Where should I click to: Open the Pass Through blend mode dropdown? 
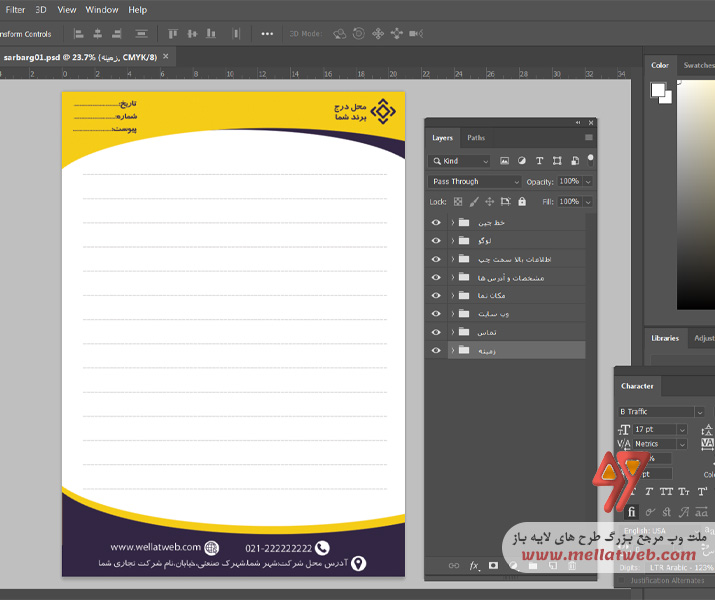(x=474, y=181)
